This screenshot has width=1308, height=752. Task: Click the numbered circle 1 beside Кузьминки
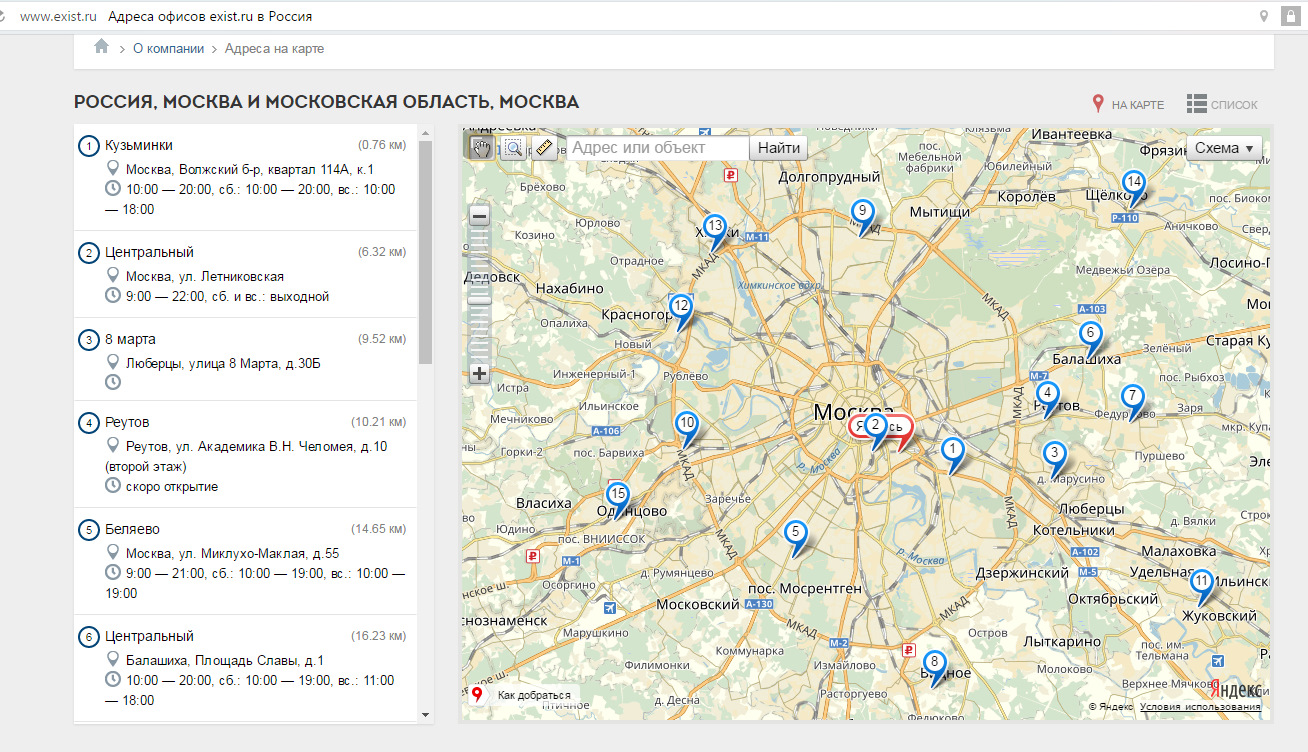pos(89,146)
